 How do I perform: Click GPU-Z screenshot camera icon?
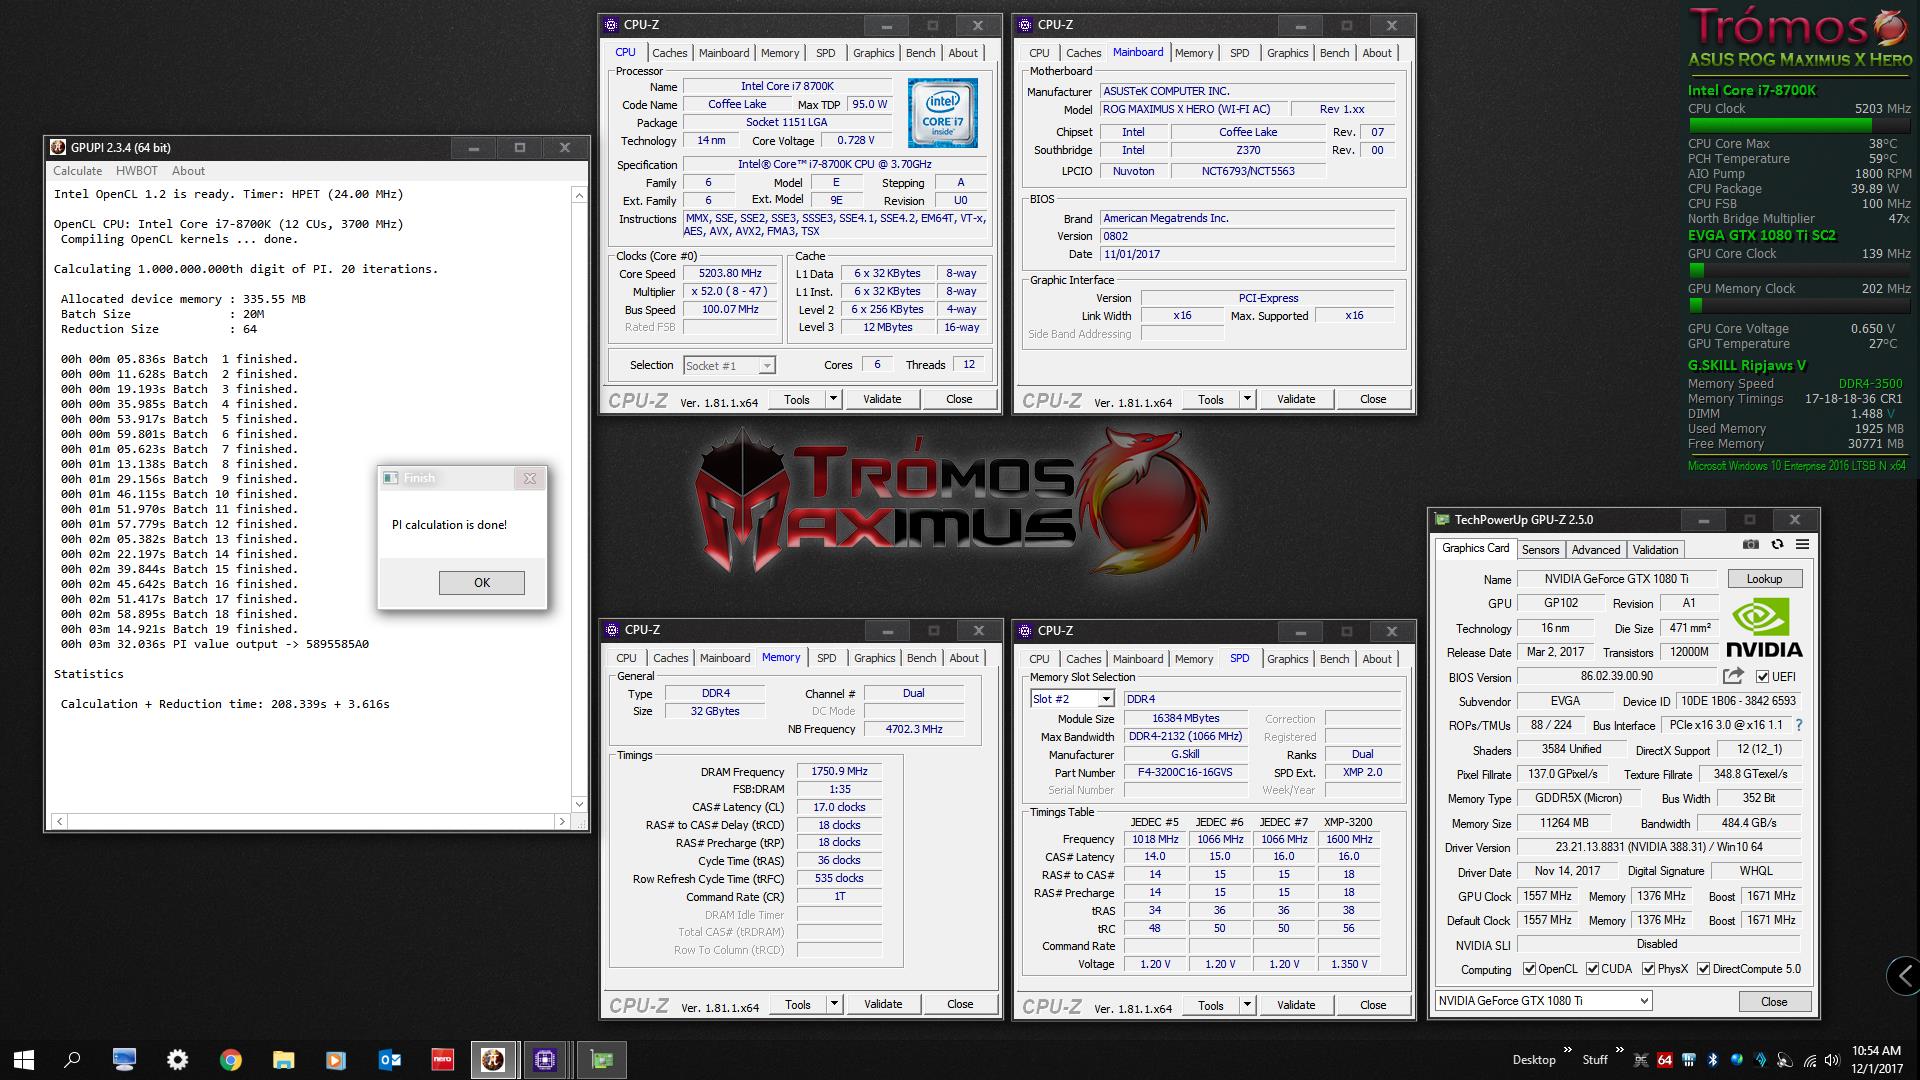[1751, 545]
